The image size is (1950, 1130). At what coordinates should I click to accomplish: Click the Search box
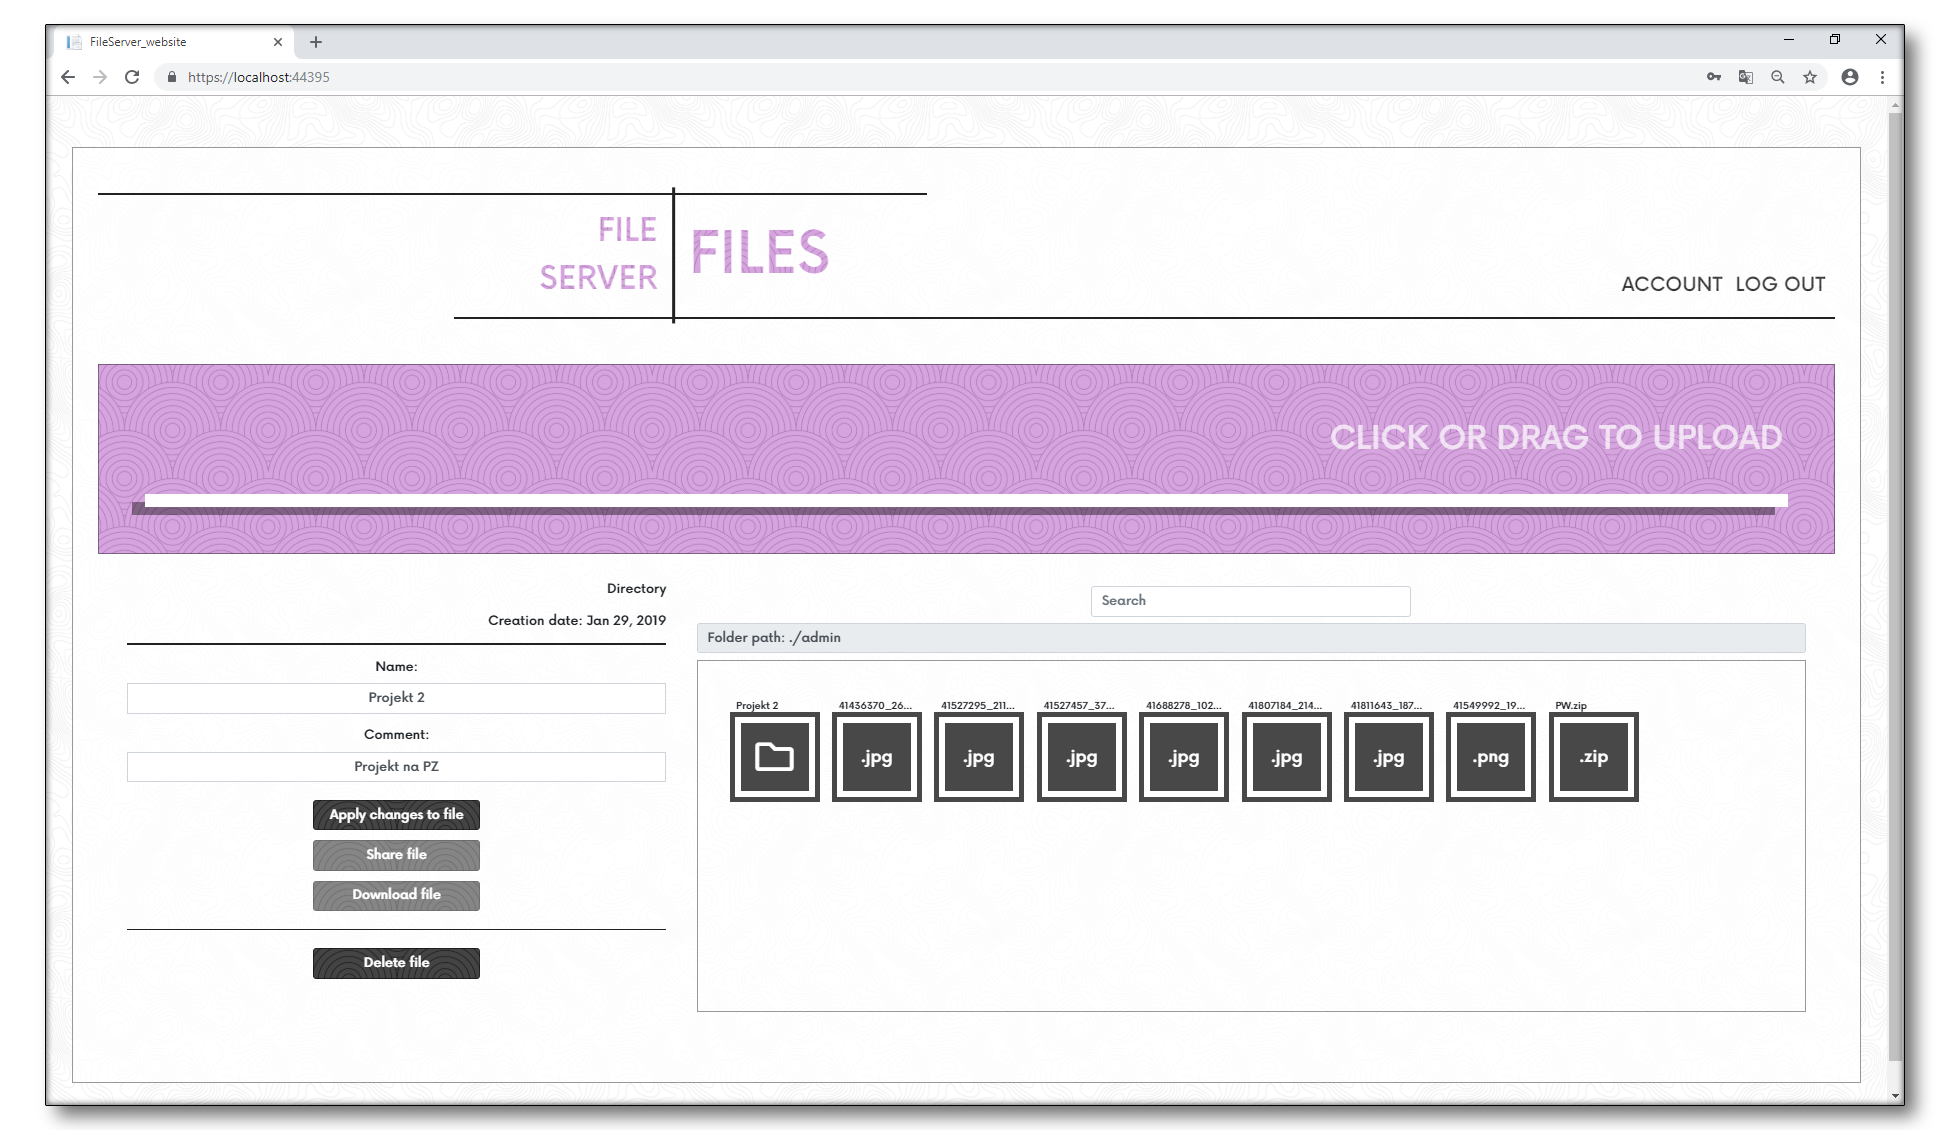(x=1250, y=601)
